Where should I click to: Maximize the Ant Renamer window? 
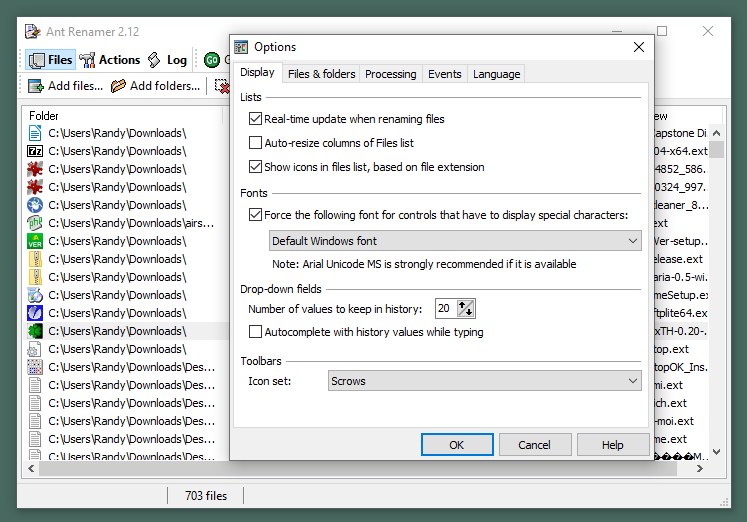[662, 31]
